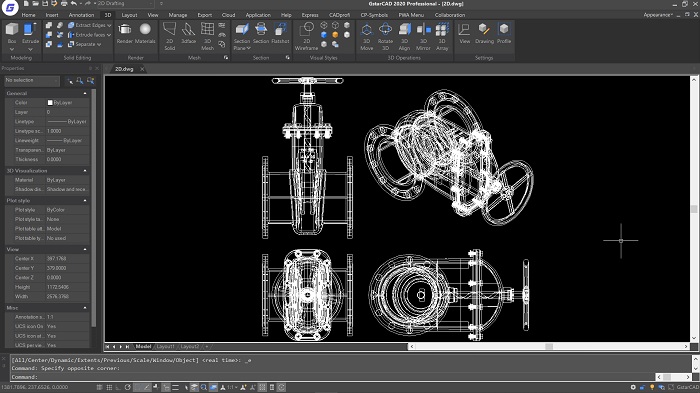
Task: Toggle the workspace settings gear in status bar
Action: [x=633, y=387]
